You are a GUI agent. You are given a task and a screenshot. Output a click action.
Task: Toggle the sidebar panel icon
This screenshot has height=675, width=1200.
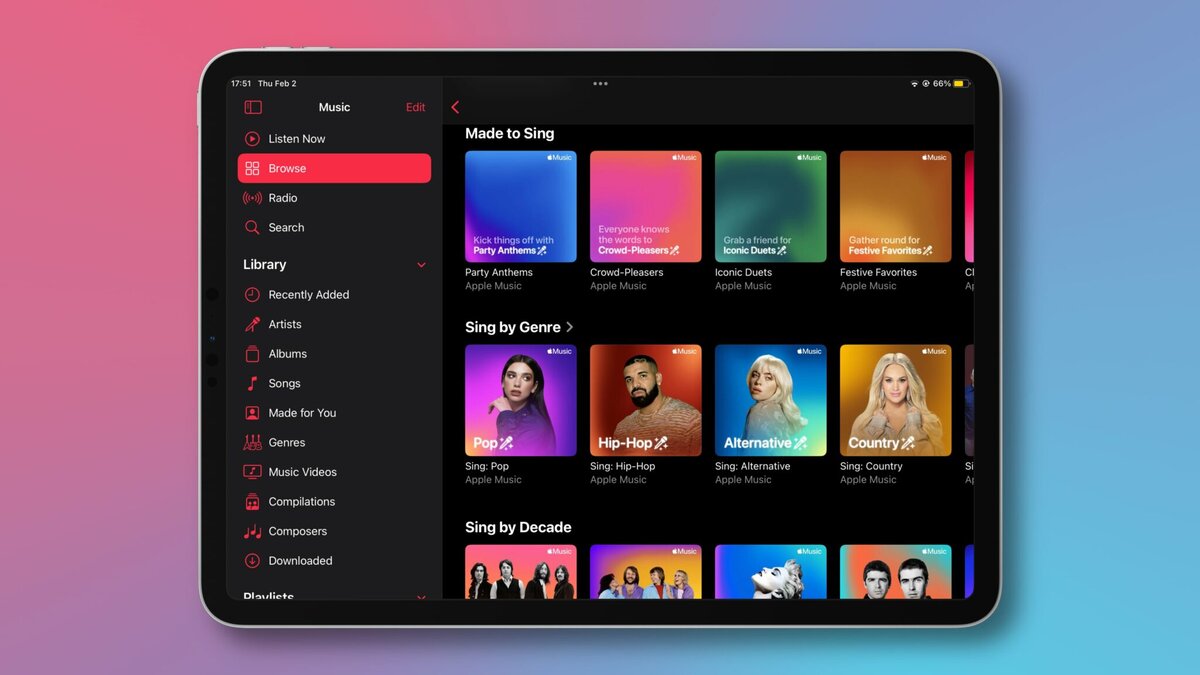pyautogui.click(x=253, y=107)
